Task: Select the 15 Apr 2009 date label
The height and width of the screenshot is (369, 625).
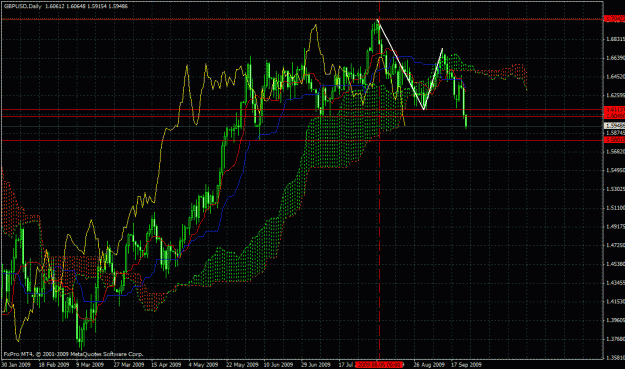Action: tap(166, 364)
